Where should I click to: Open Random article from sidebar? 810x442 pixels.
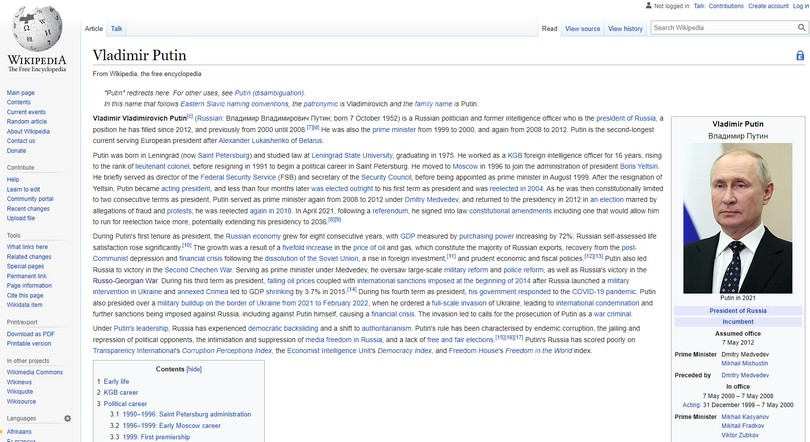click(x=28, y=121)
